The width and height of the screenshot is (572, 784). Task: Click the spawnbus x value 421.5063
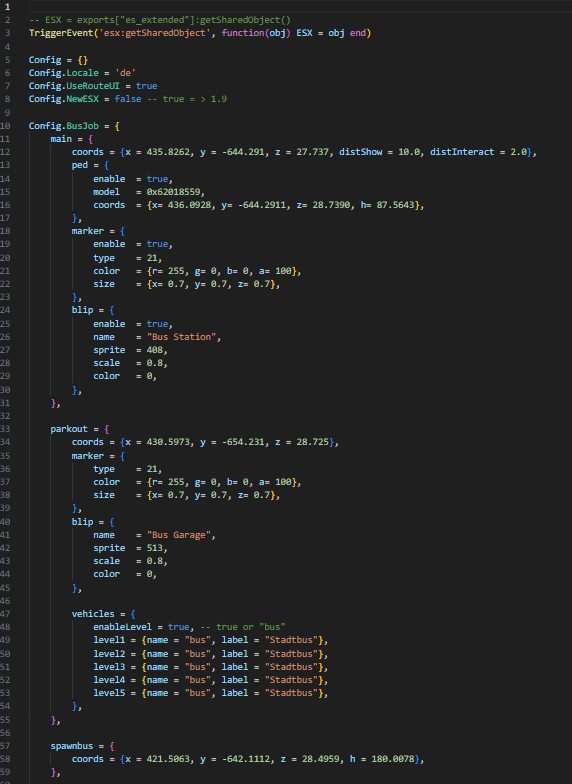168,759
